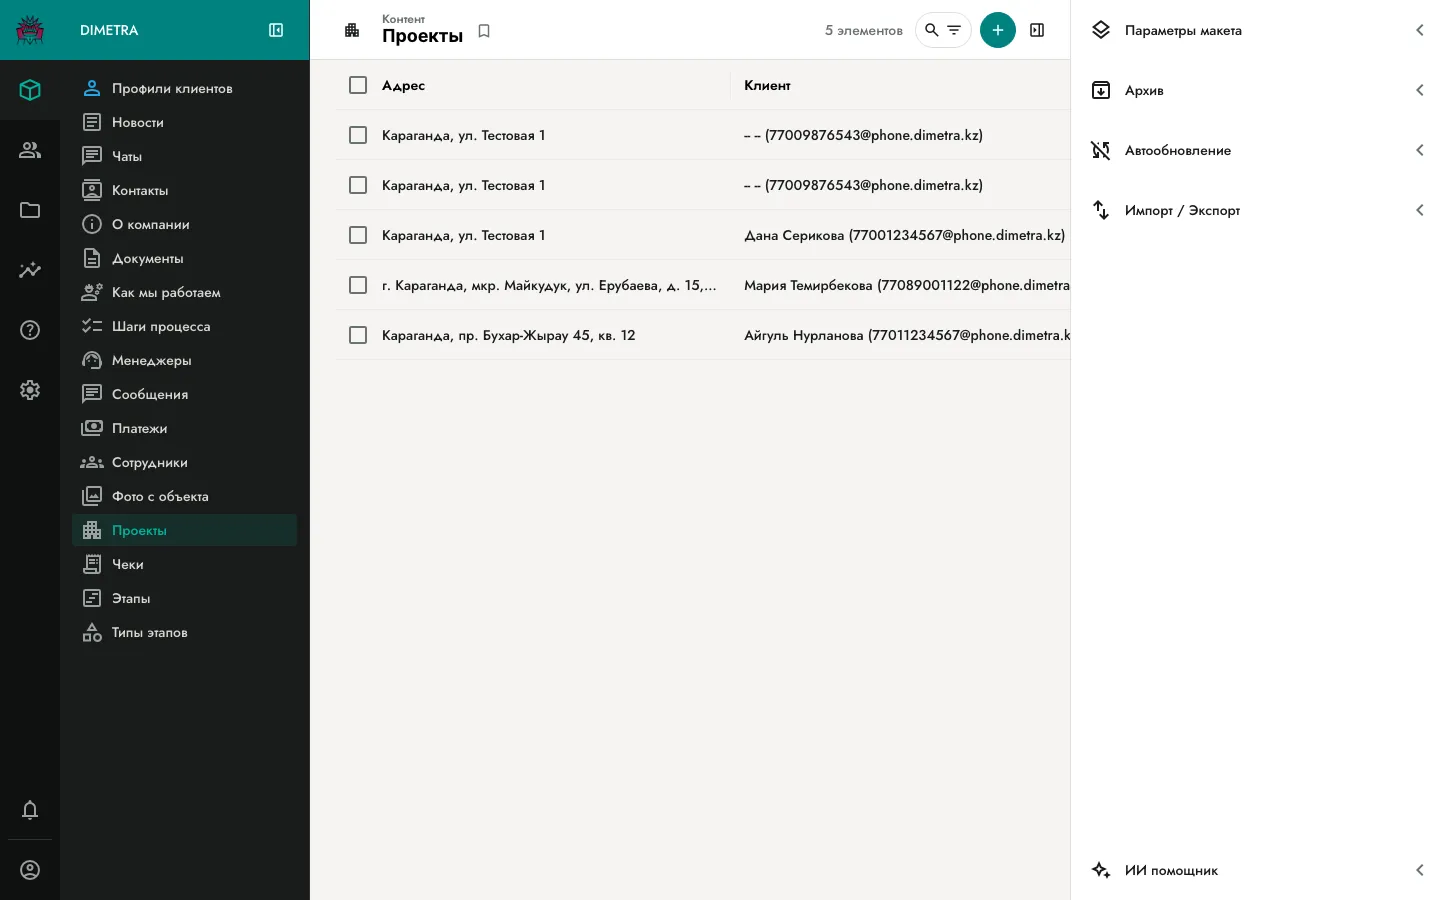Select Проекты in the sidebar
1440x900 pixels.
pyautogui.click(x=185, y=530)
